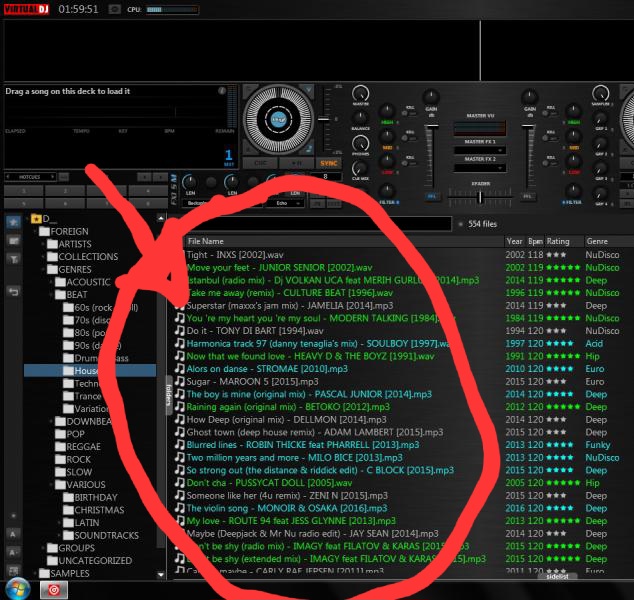Open the browser favorites star icon
Viewport: 634px width, 600px height.
coord(13,222)
